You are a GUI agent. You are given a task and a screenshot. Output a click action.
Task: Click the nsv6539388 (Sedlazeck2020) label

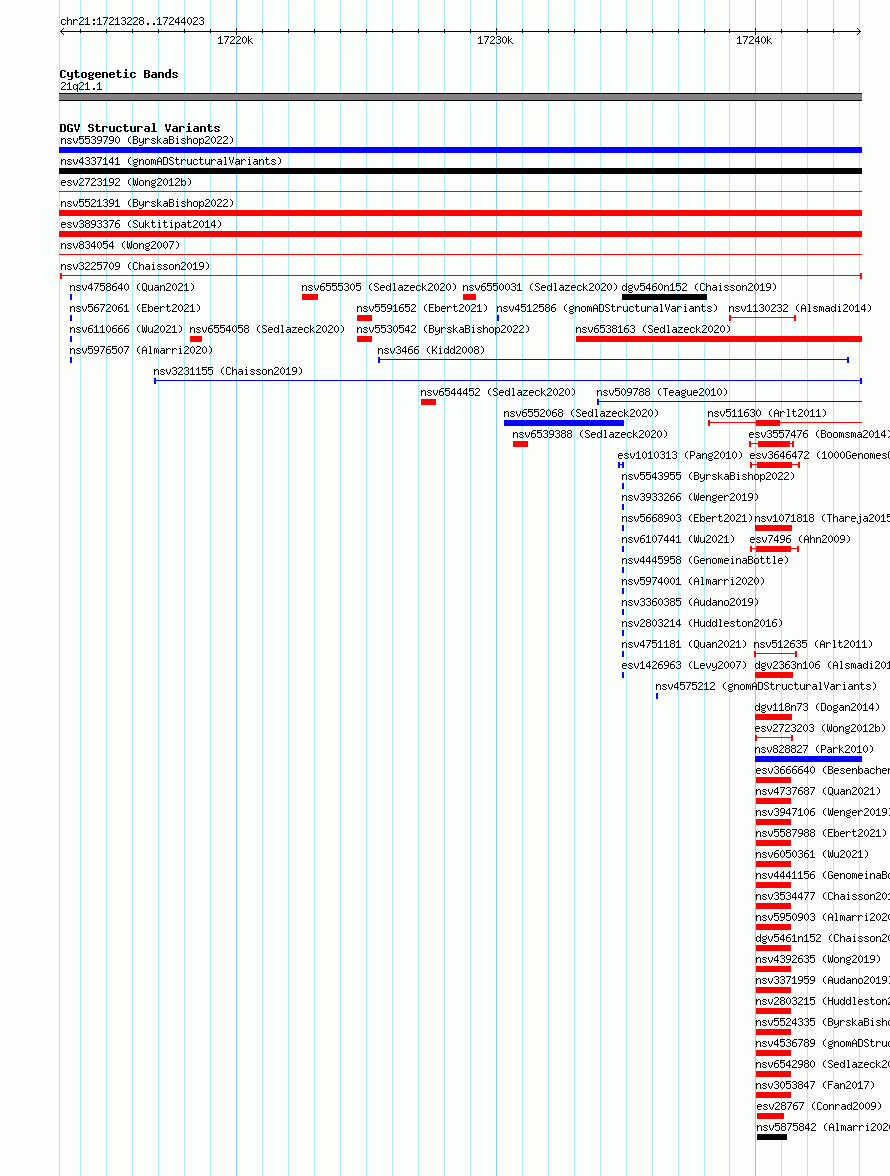pyautogui.click(x=590, y=434)
